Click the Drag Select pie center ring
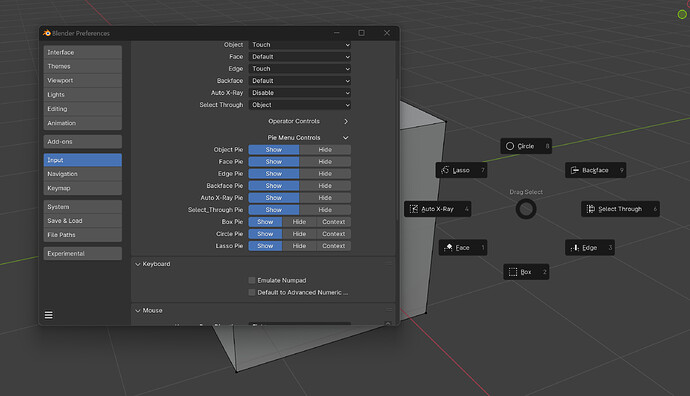690x396 pixels. click(x=526, y=209)
